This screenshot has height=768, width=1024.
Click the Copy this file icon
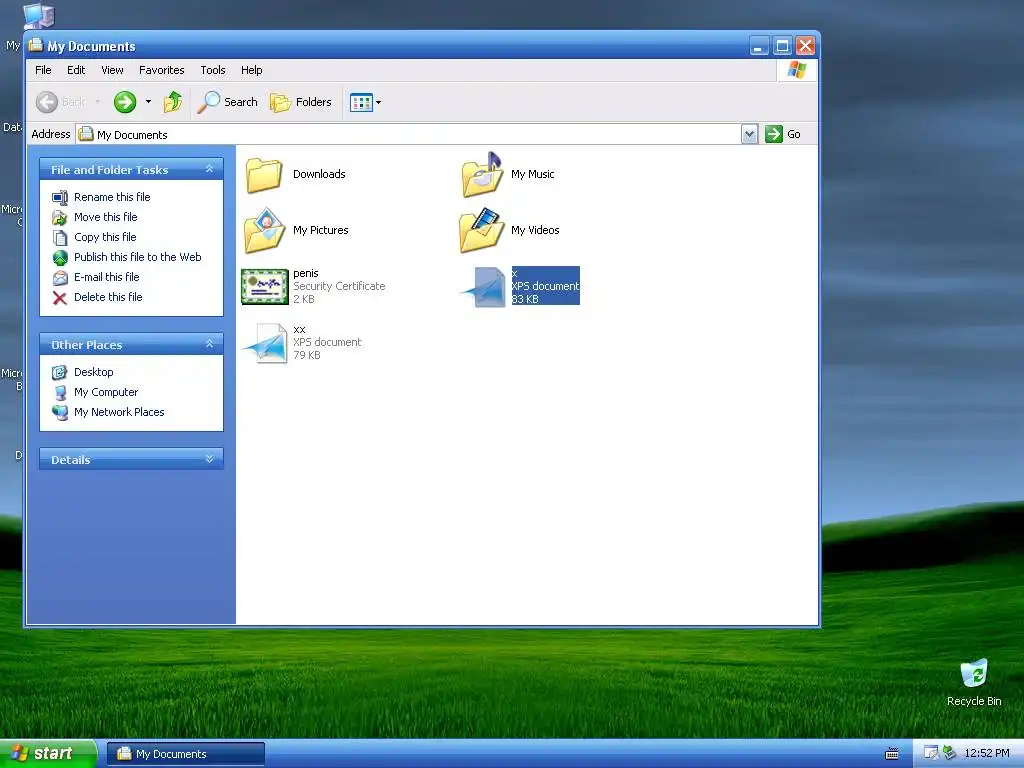[60, 238]
